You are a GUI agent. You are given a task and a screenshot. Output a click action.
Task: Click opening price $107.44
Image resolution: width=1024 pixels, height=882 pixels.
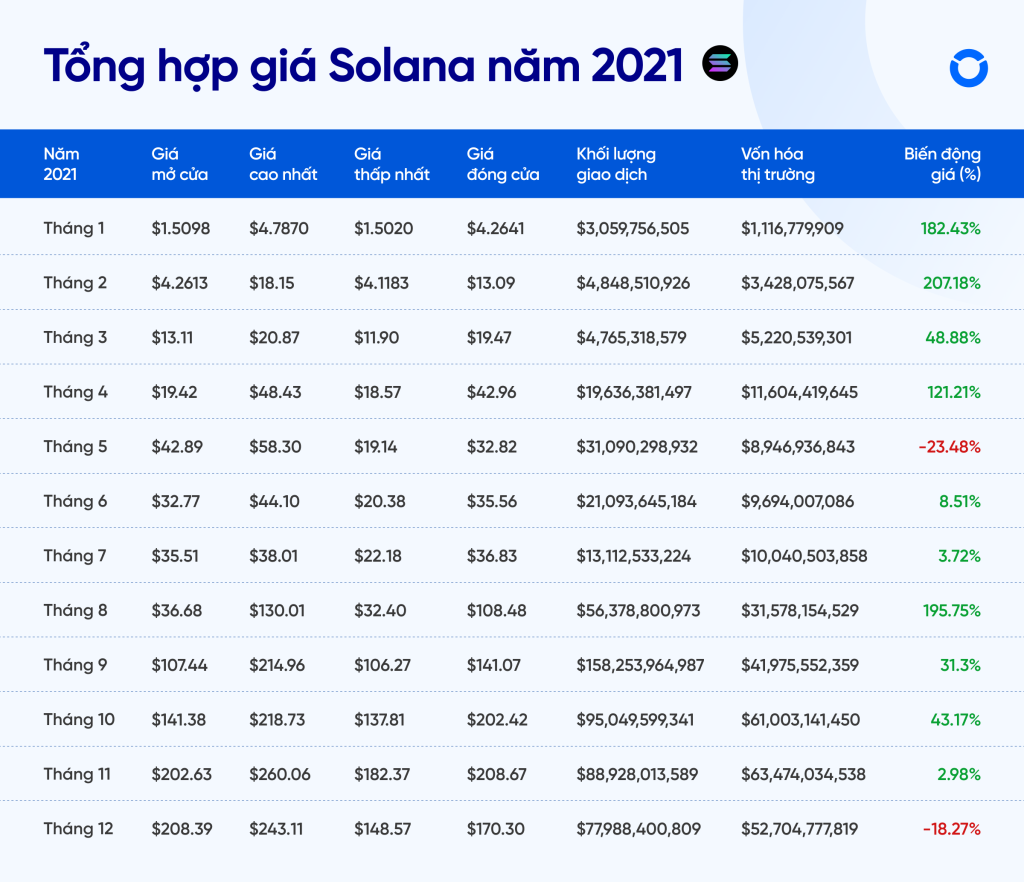click(x=180, y=665)
